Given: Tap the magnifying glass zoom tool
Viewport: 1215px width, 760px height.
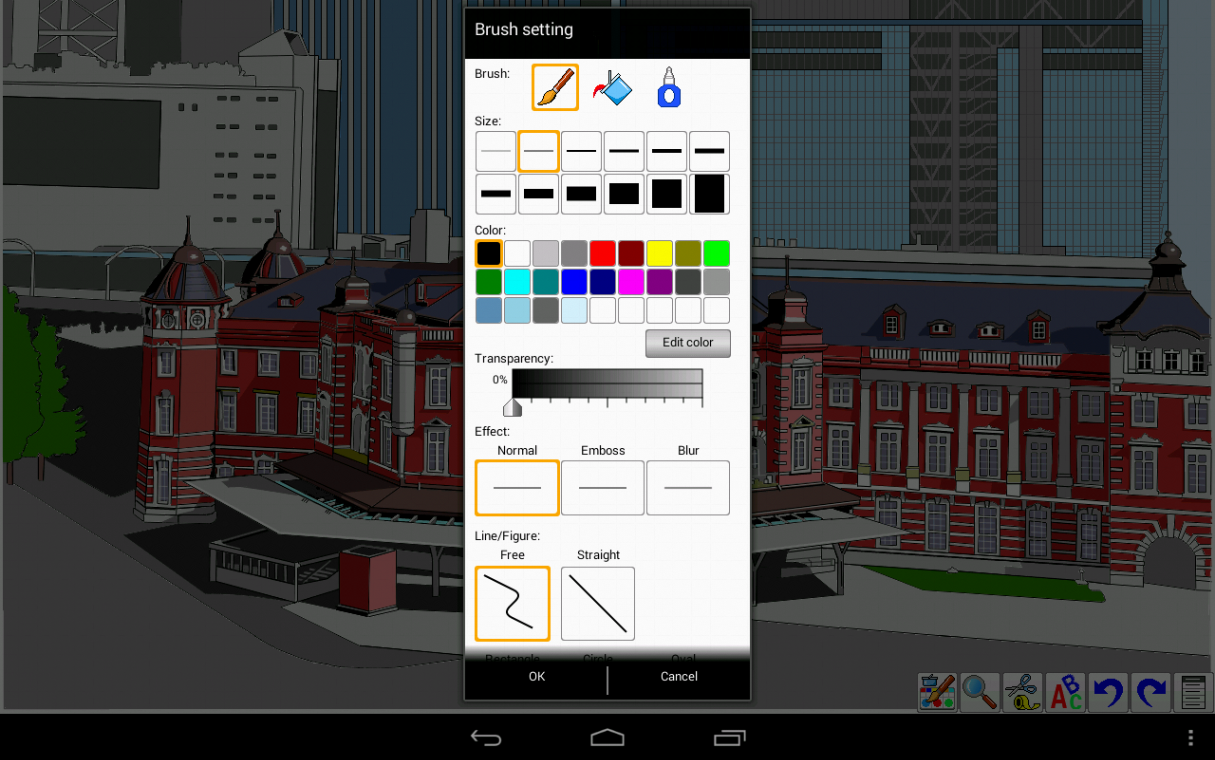Looking at the screenshot, I should pyautogui.click(x=980, y=692).
